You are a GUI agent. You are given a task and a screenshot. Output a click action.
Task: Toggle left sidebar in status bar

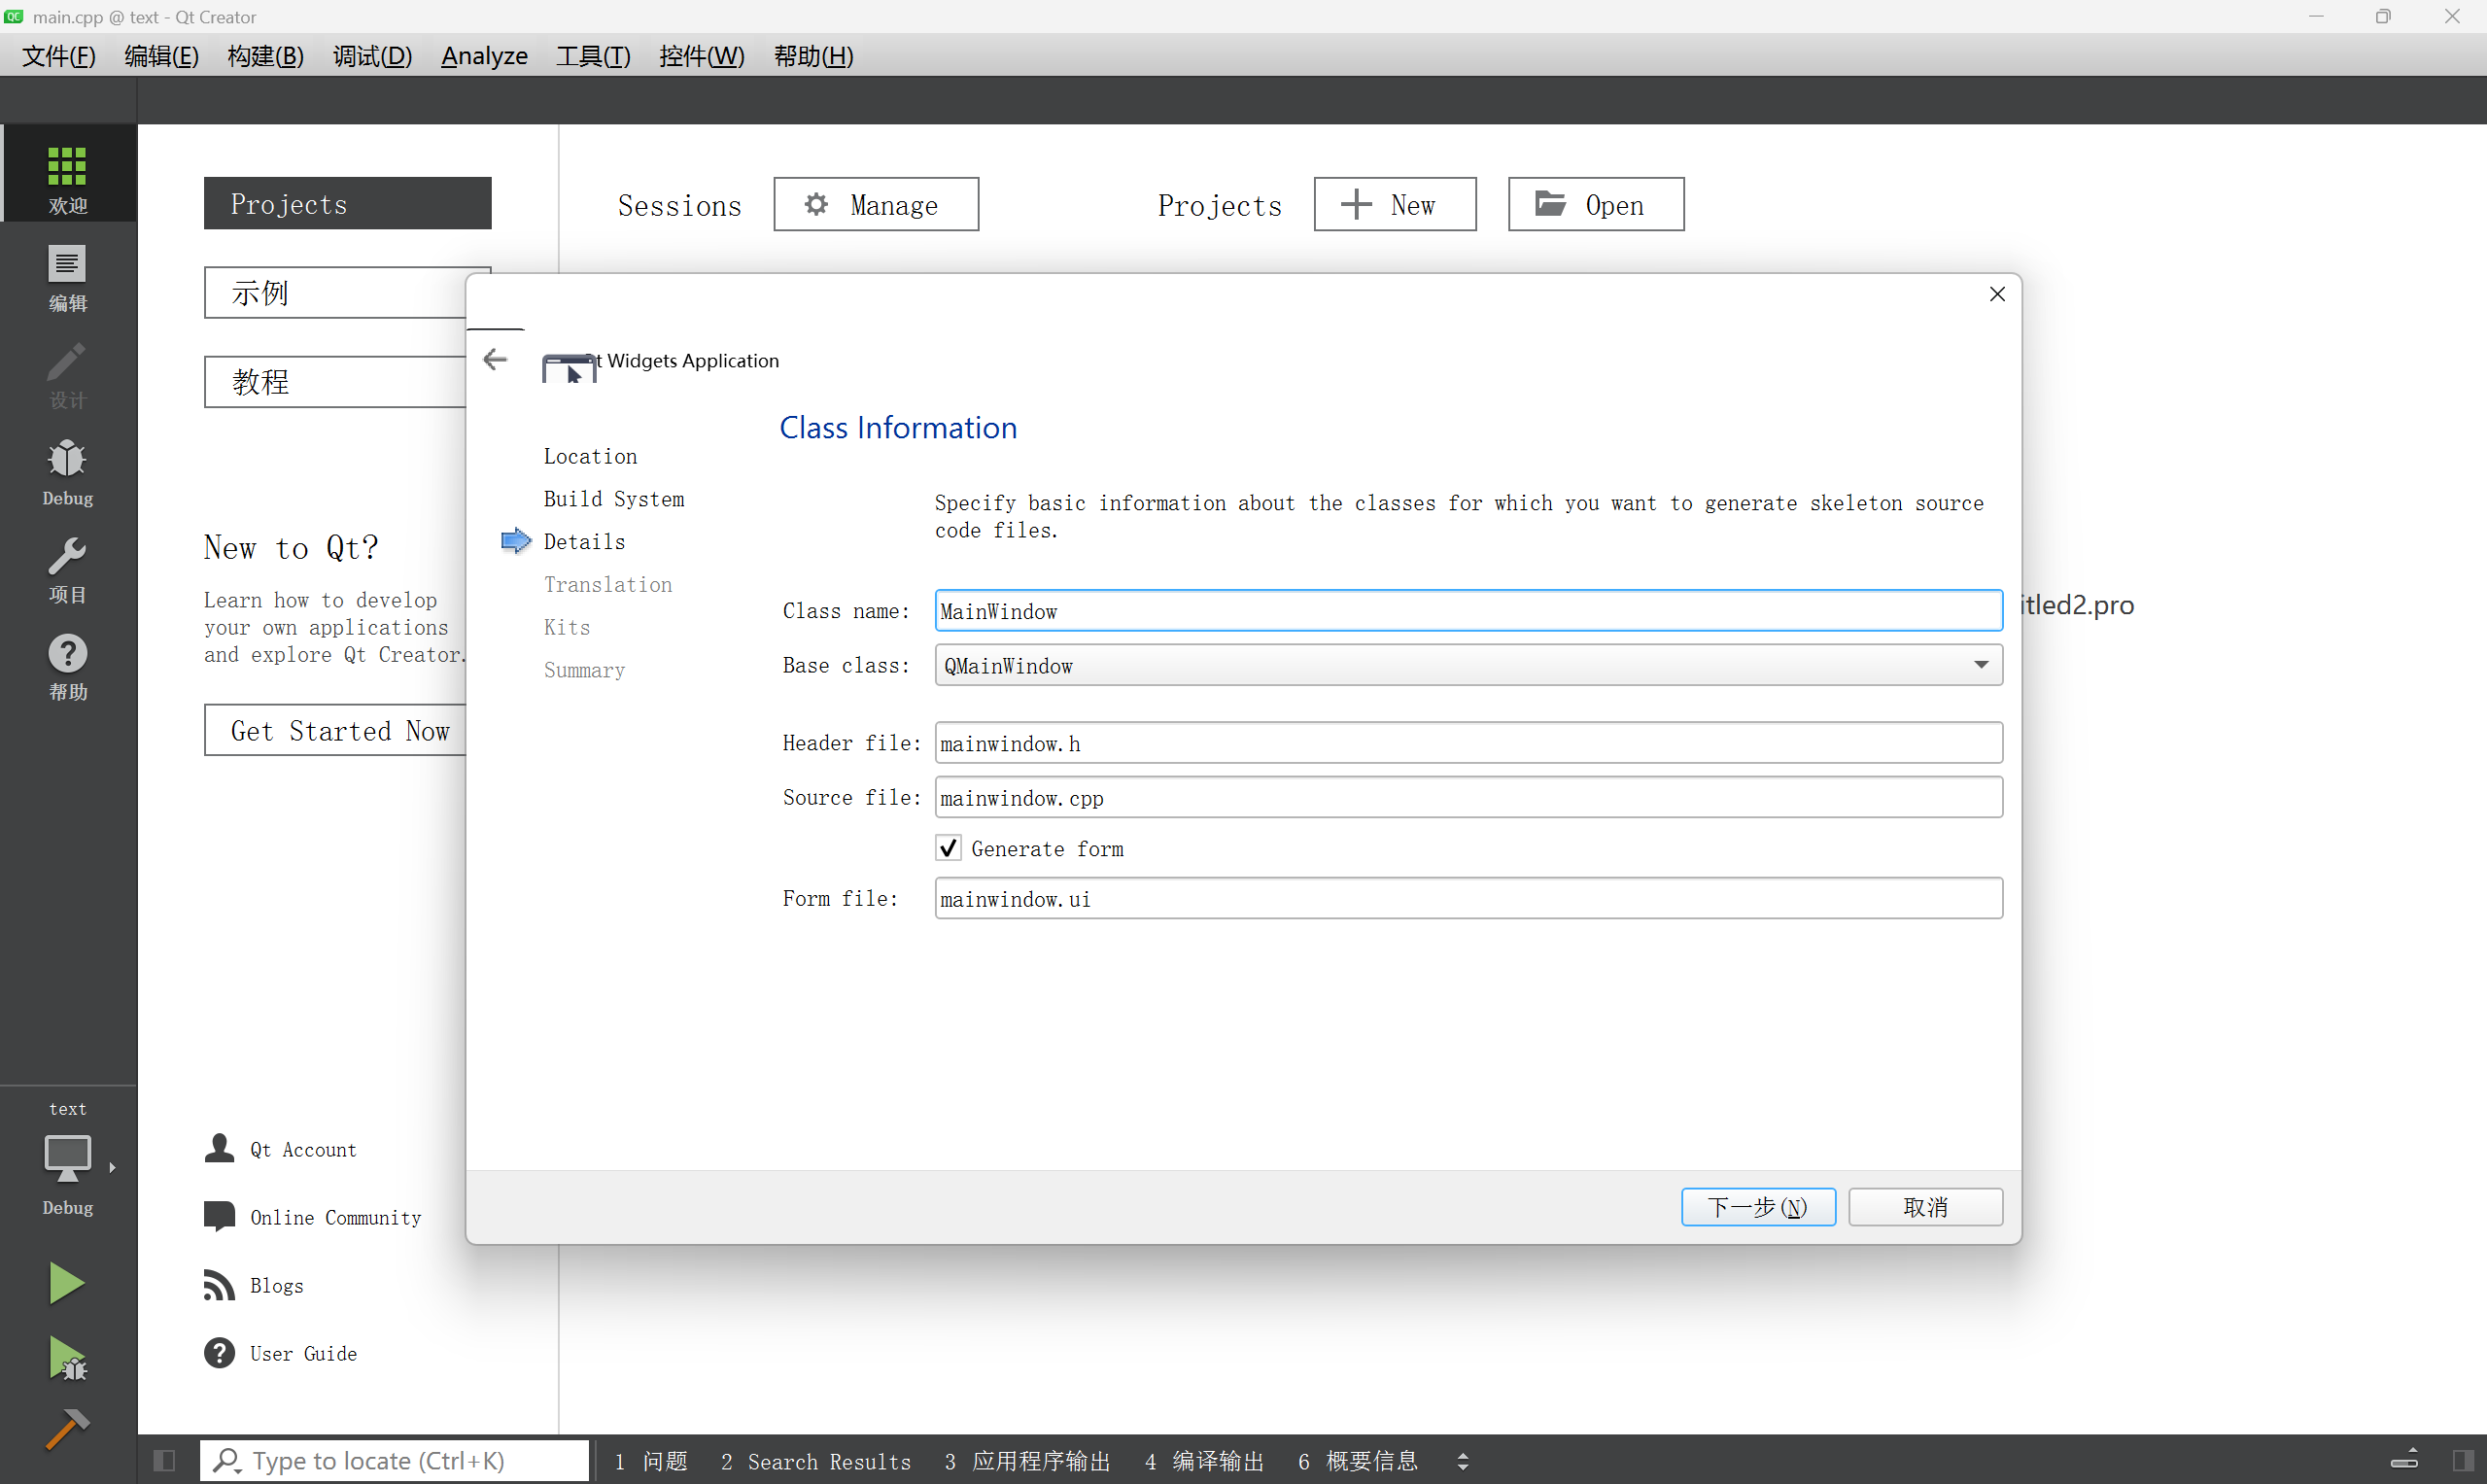coord(165,1460)
